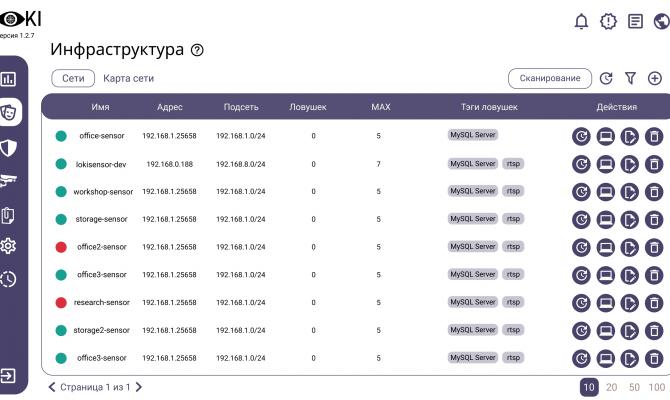Restart lokisensor-dev using its clock-arrow icon
This screenshot has width=670, height=400.
(x=581, y=164)
